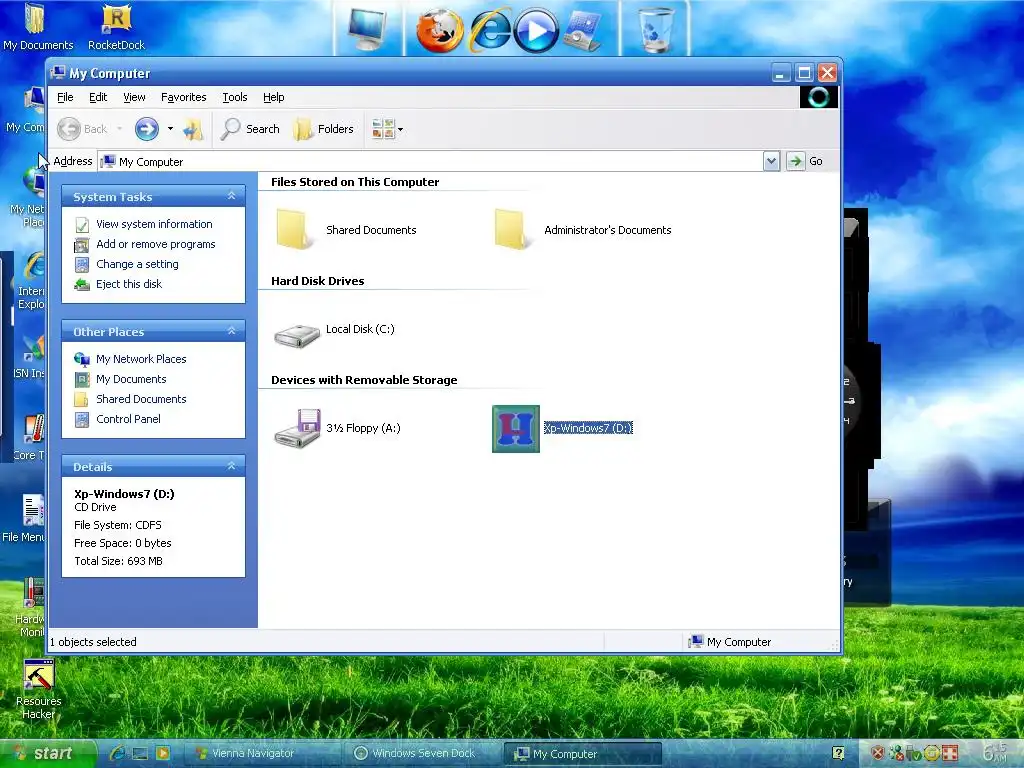This screenshot has width=1024, height=768.
Task: Open RocketDock desktop shortcut
Action: click(116, 27)
